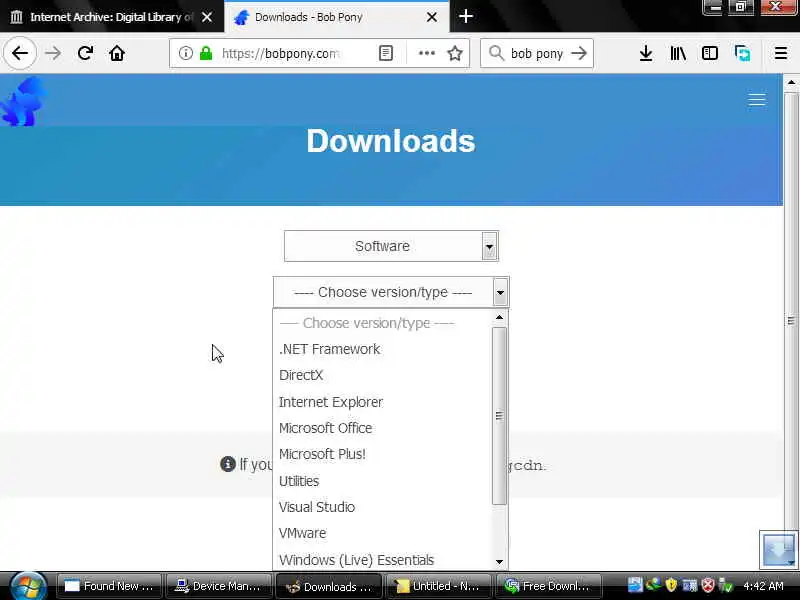Viewport: 800px width, 600px height.
Task: Open the Library bookmarks and history icon
Action: coord(678,53)
